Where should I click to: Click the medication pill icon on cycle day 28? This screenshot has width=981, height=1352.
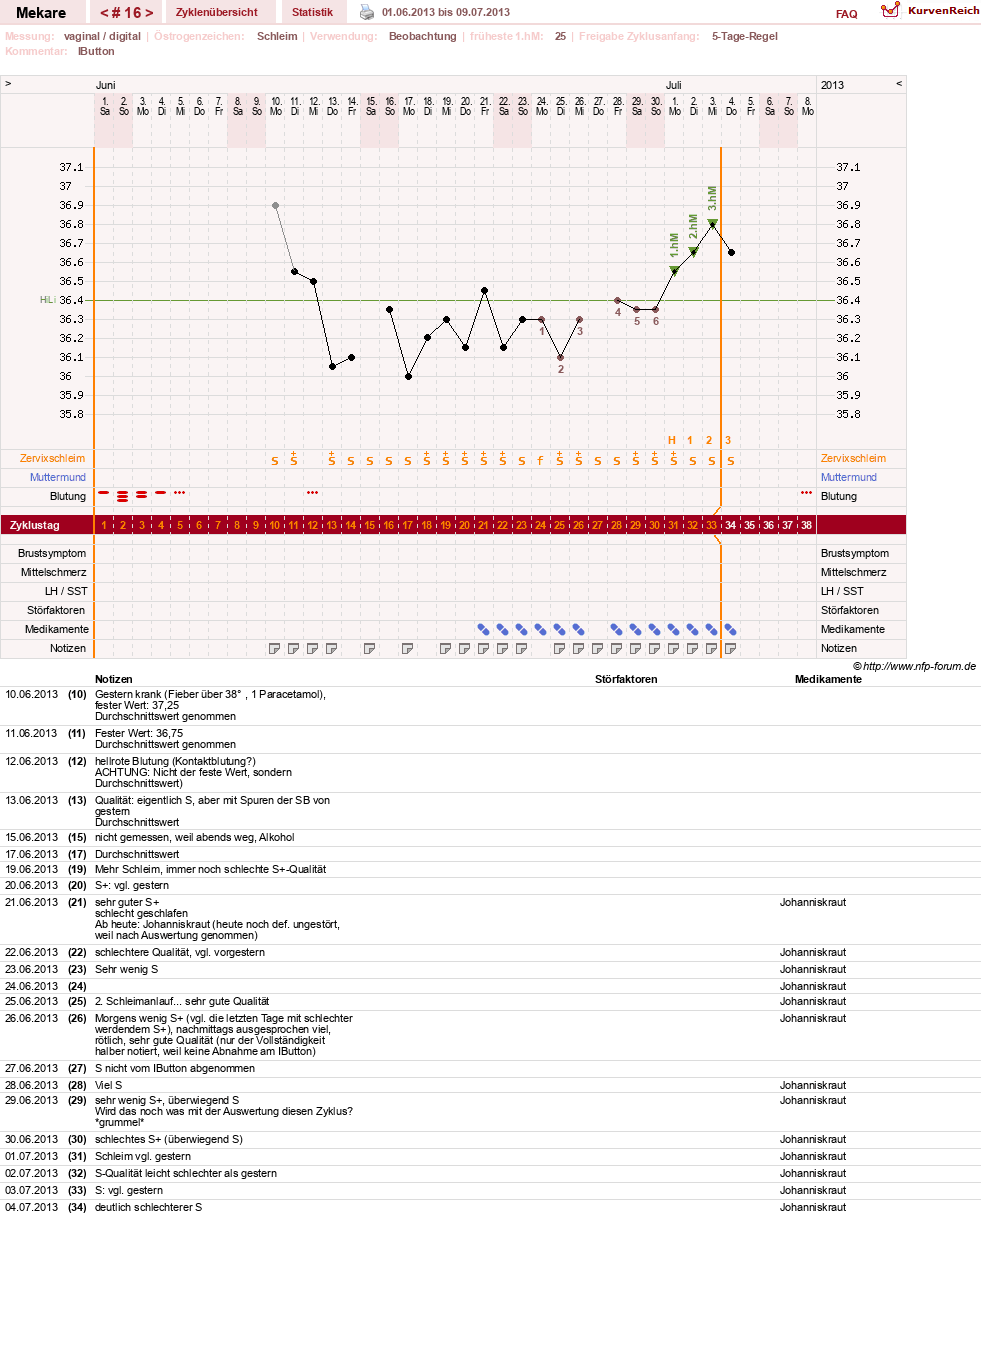[617, 630]
